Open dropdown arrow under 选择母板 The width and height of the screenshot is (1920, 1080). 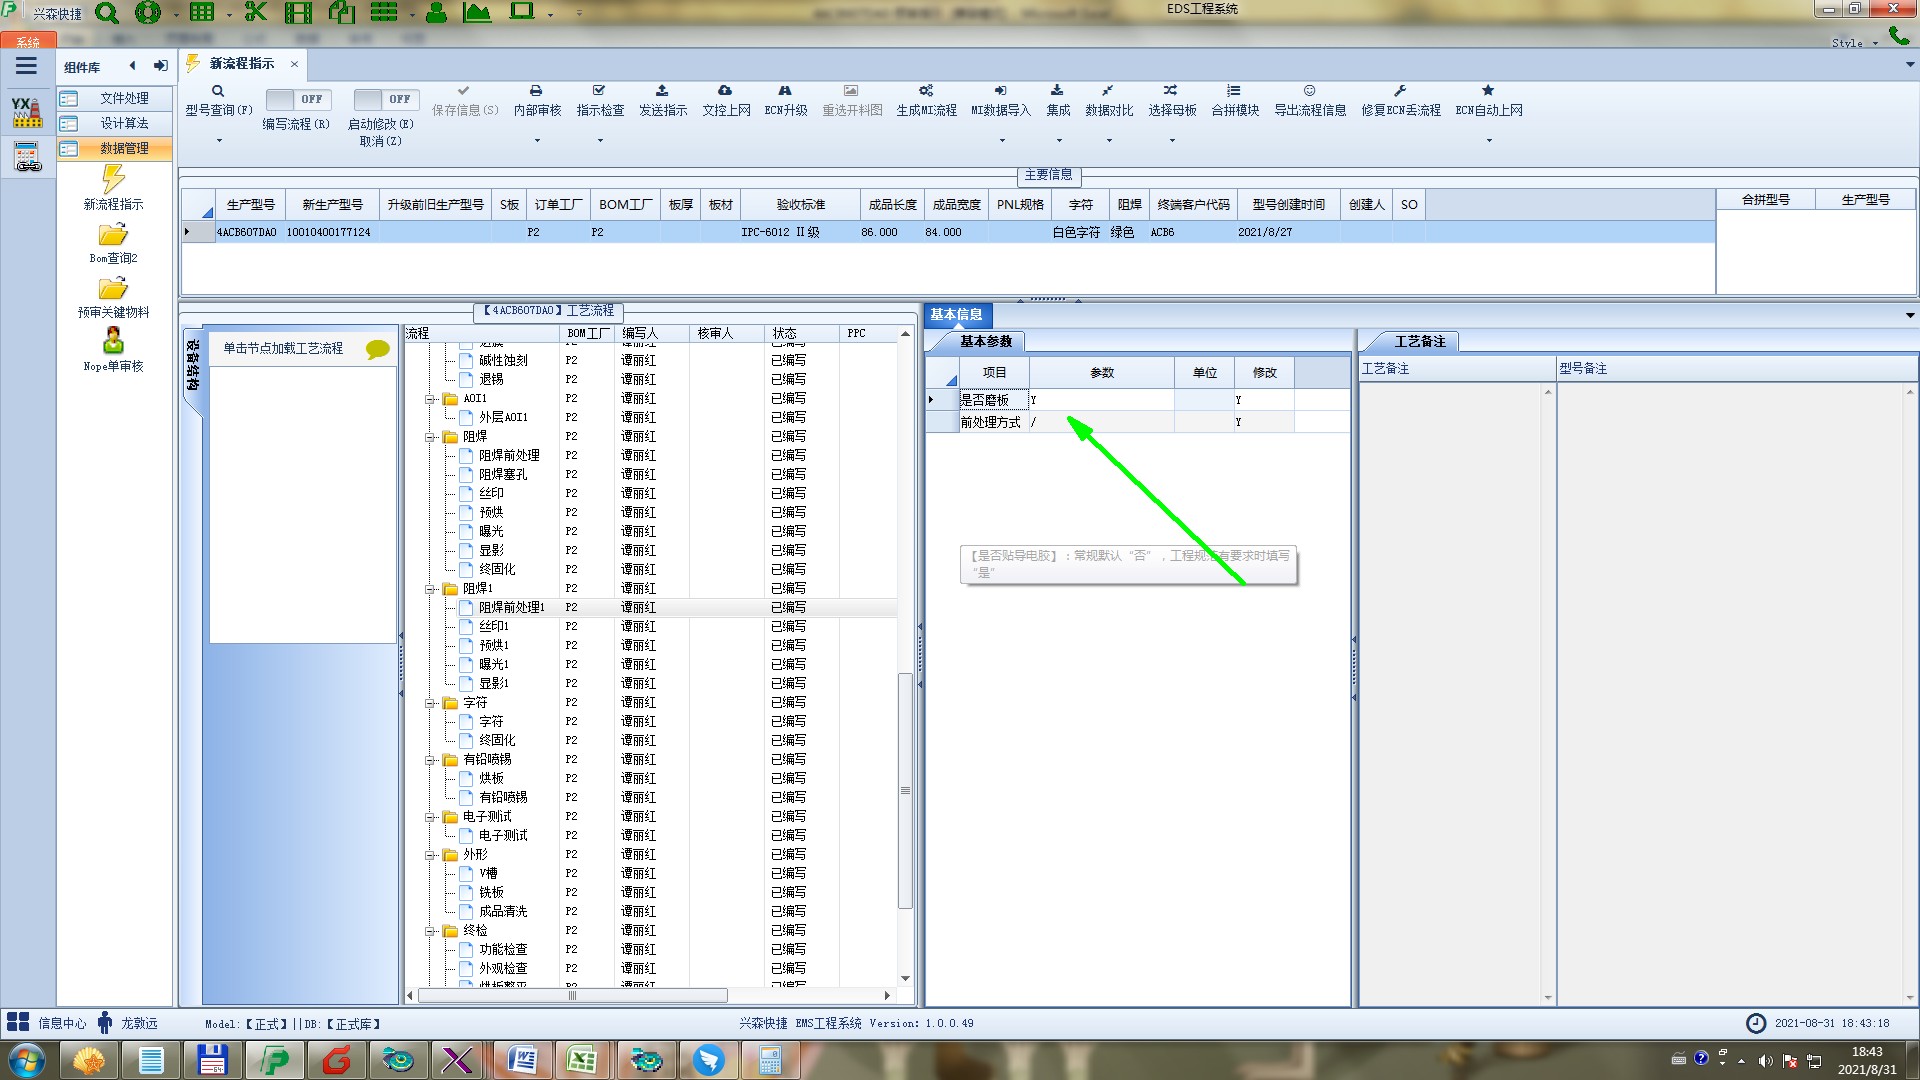[1172, 141]
